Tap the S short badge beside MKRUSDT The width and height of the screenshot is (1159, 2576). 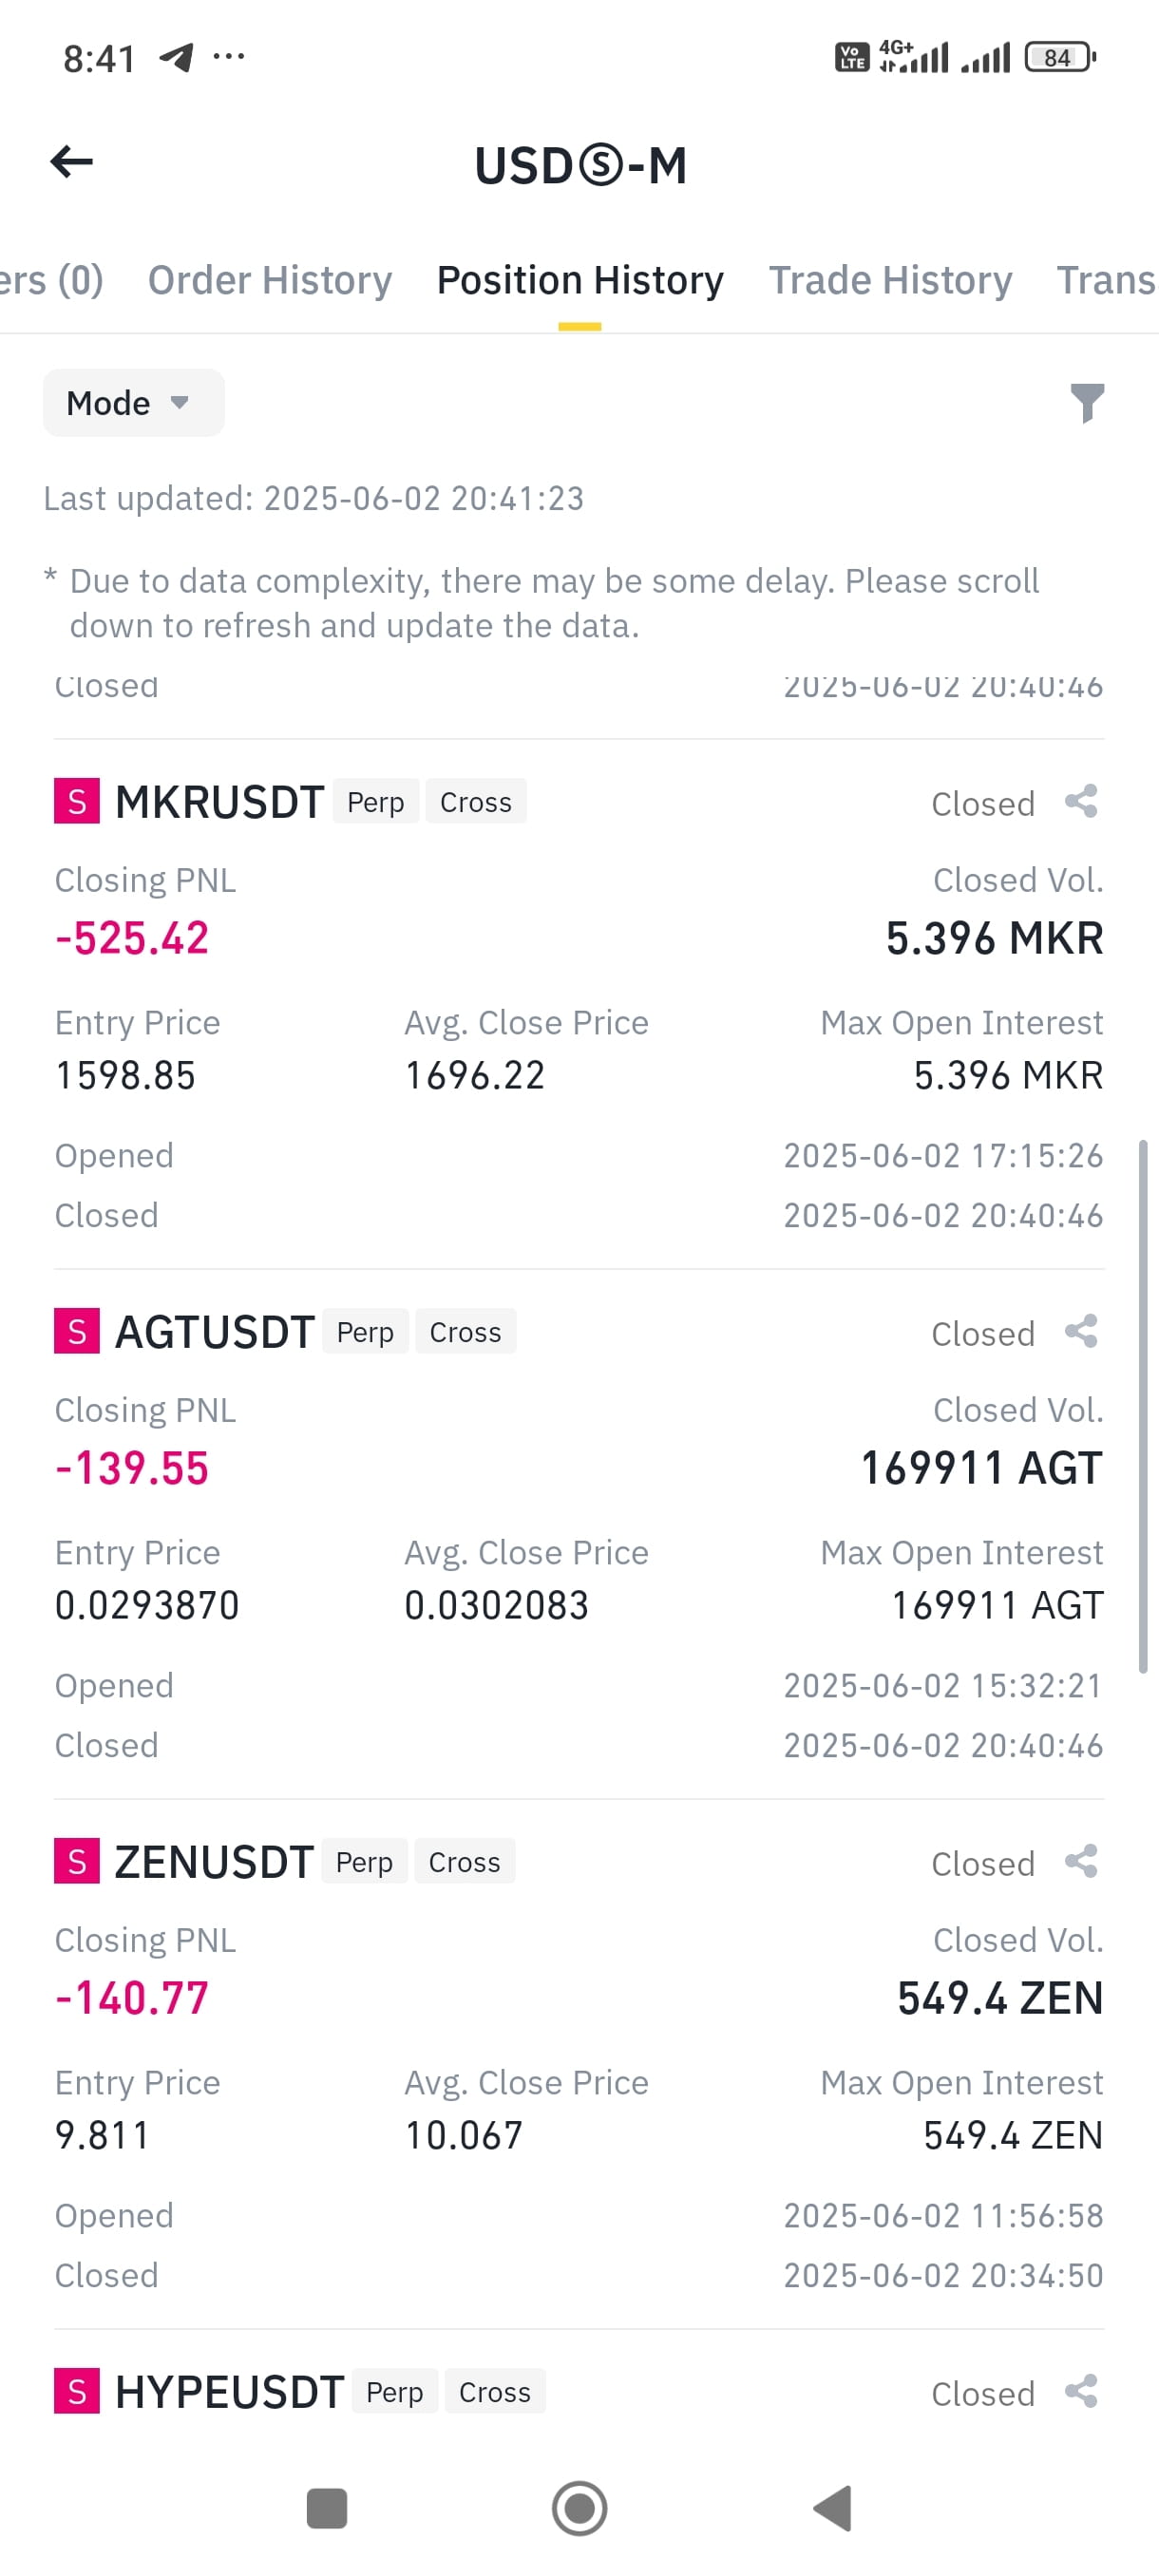click(77, 801)
